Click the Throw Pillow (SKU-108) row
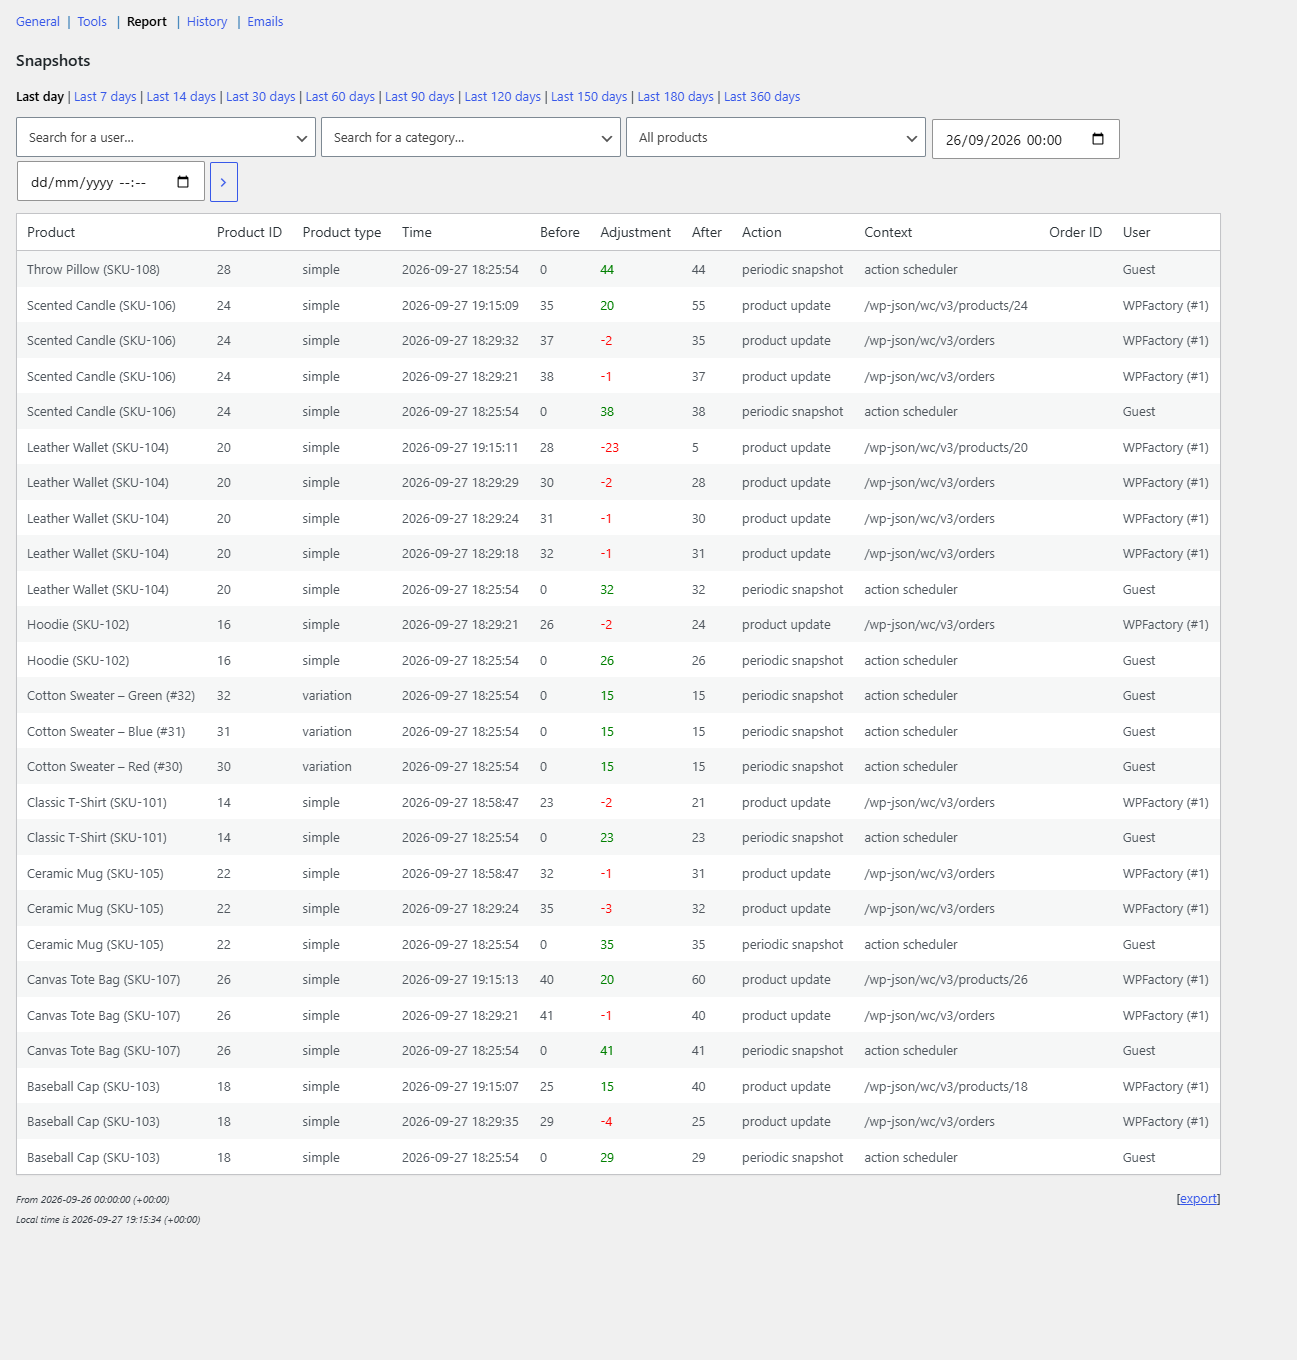Screen dimensions: 1297x1360 click(x=618, y=270)
